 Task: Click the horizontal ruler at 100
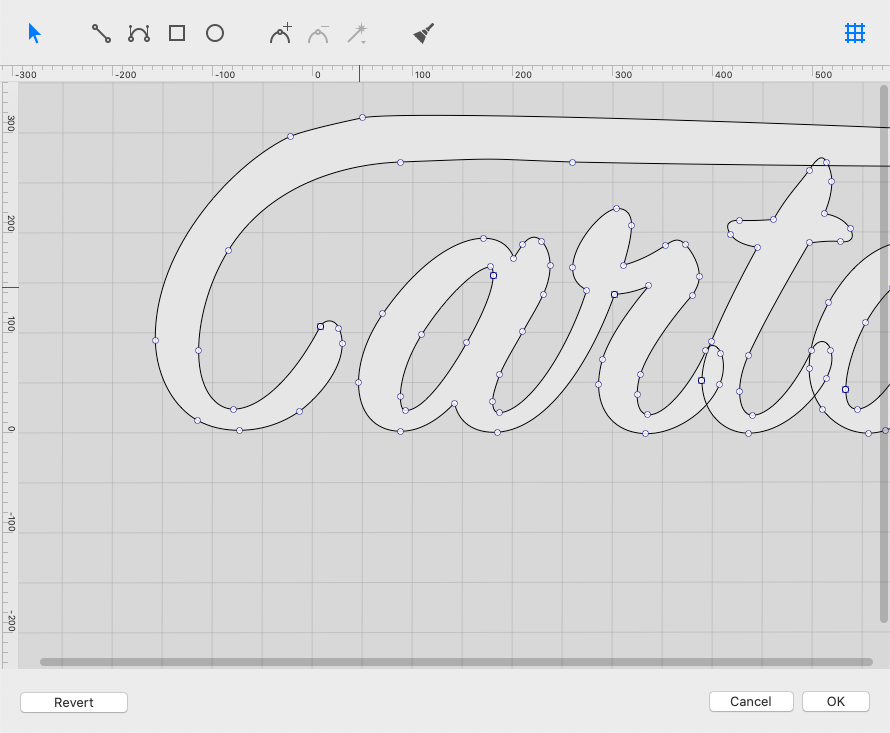(x=422, y=74)
